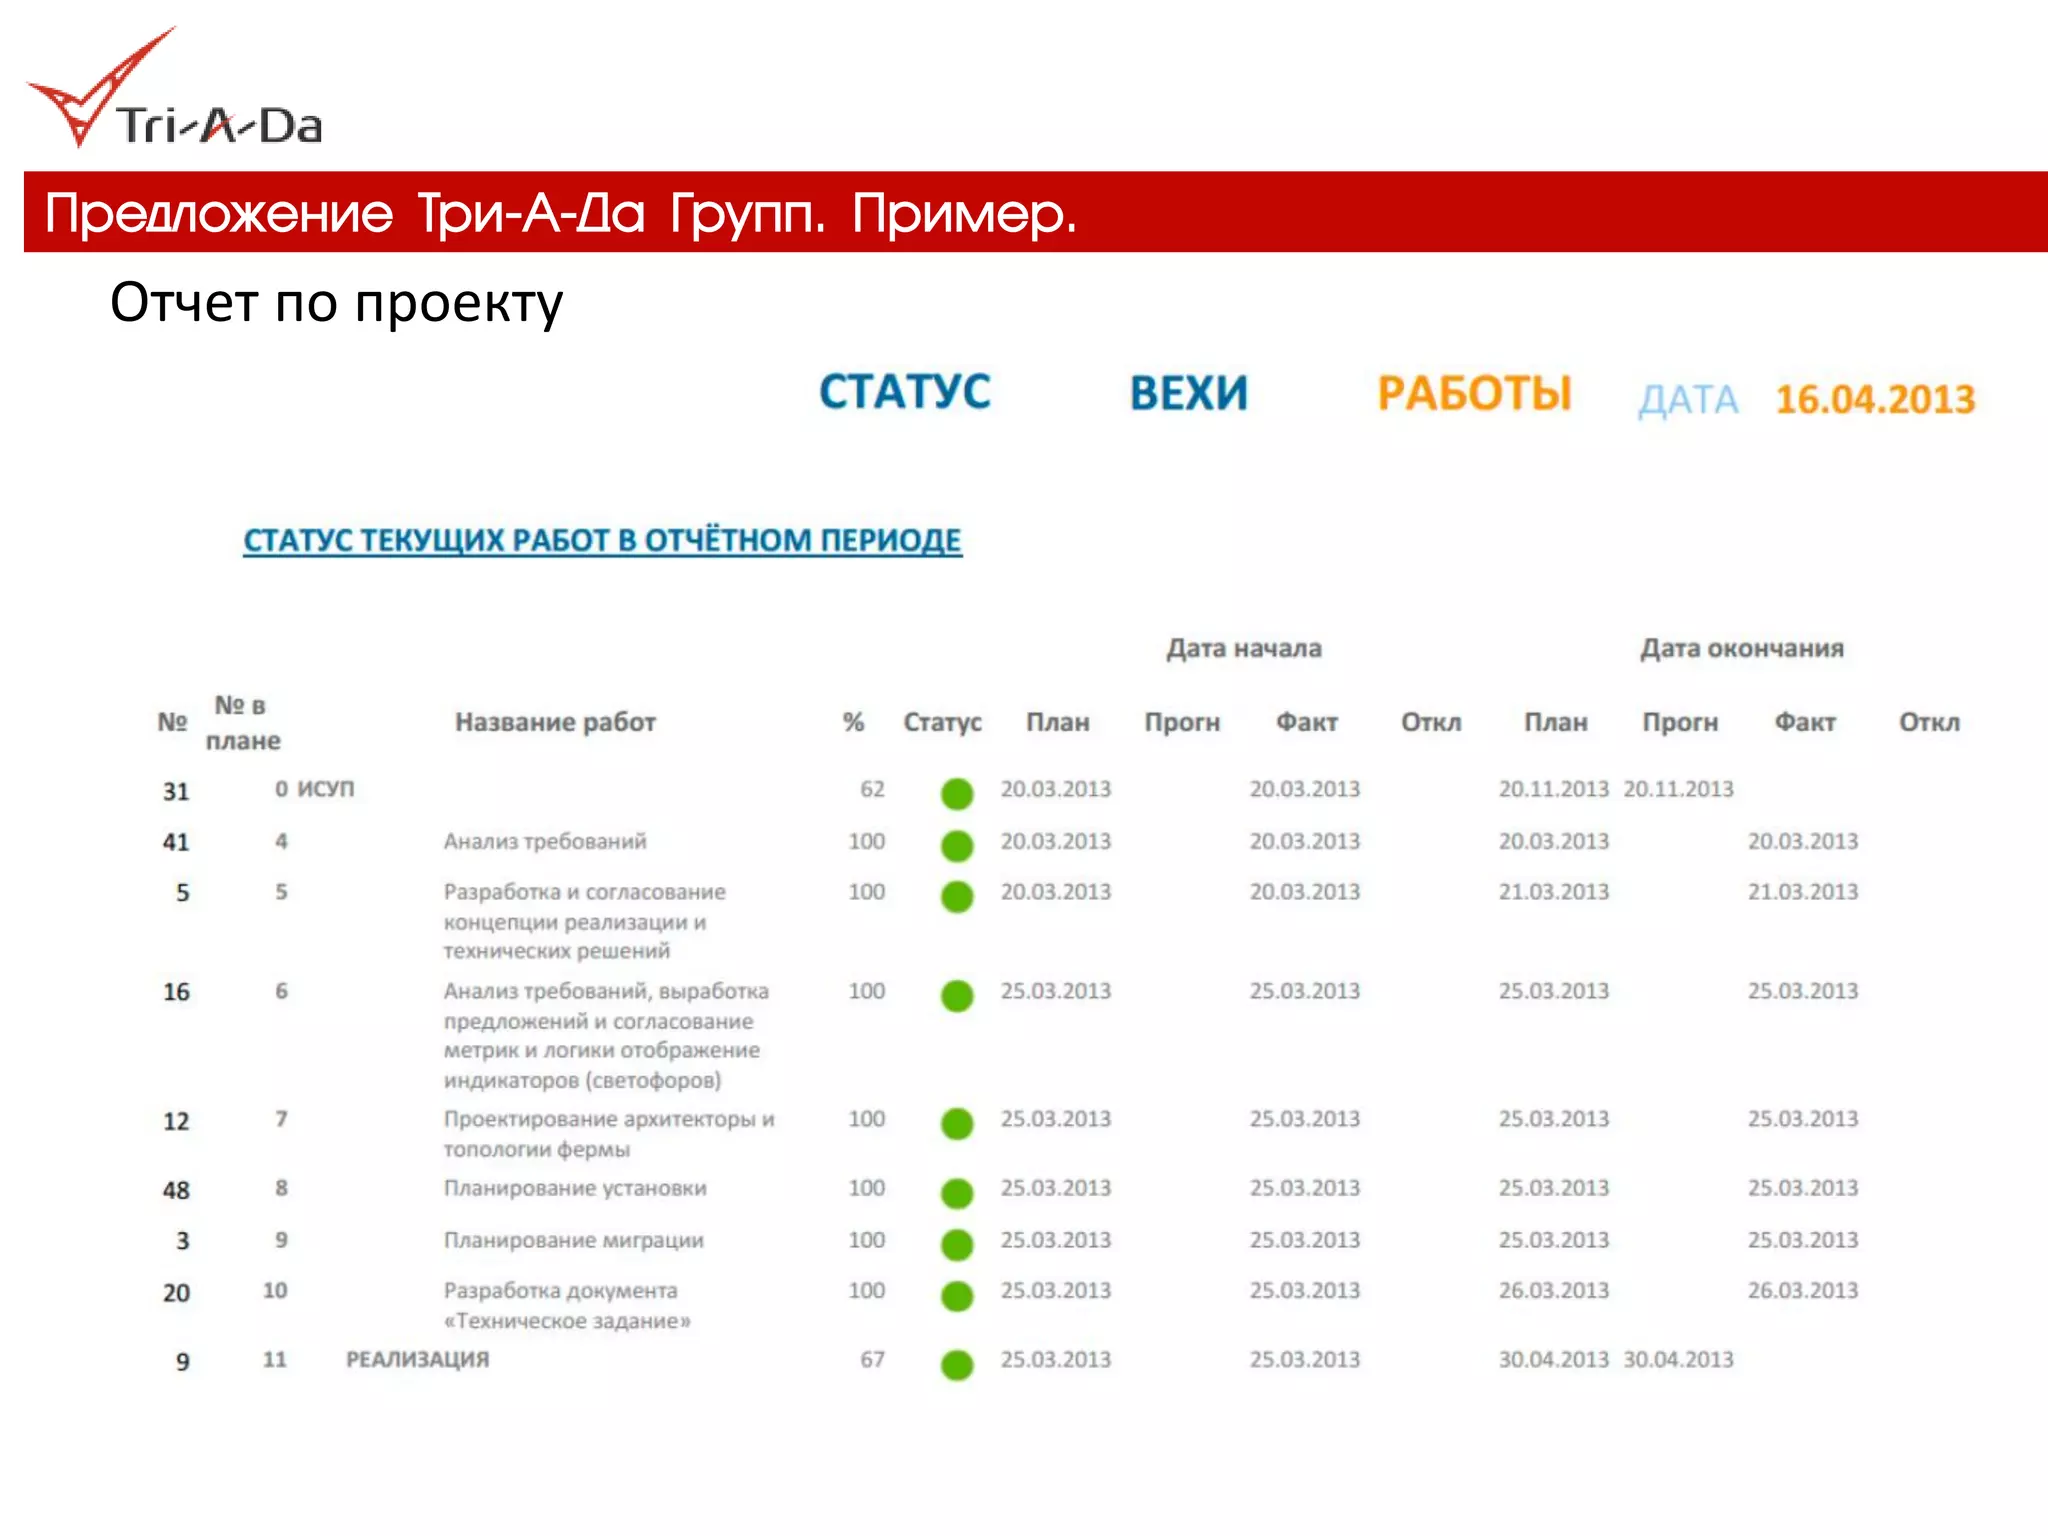2048x1536 pixels.
Task: Click status dot for Разработка и согласование концепции
Action: click(957, 896)
